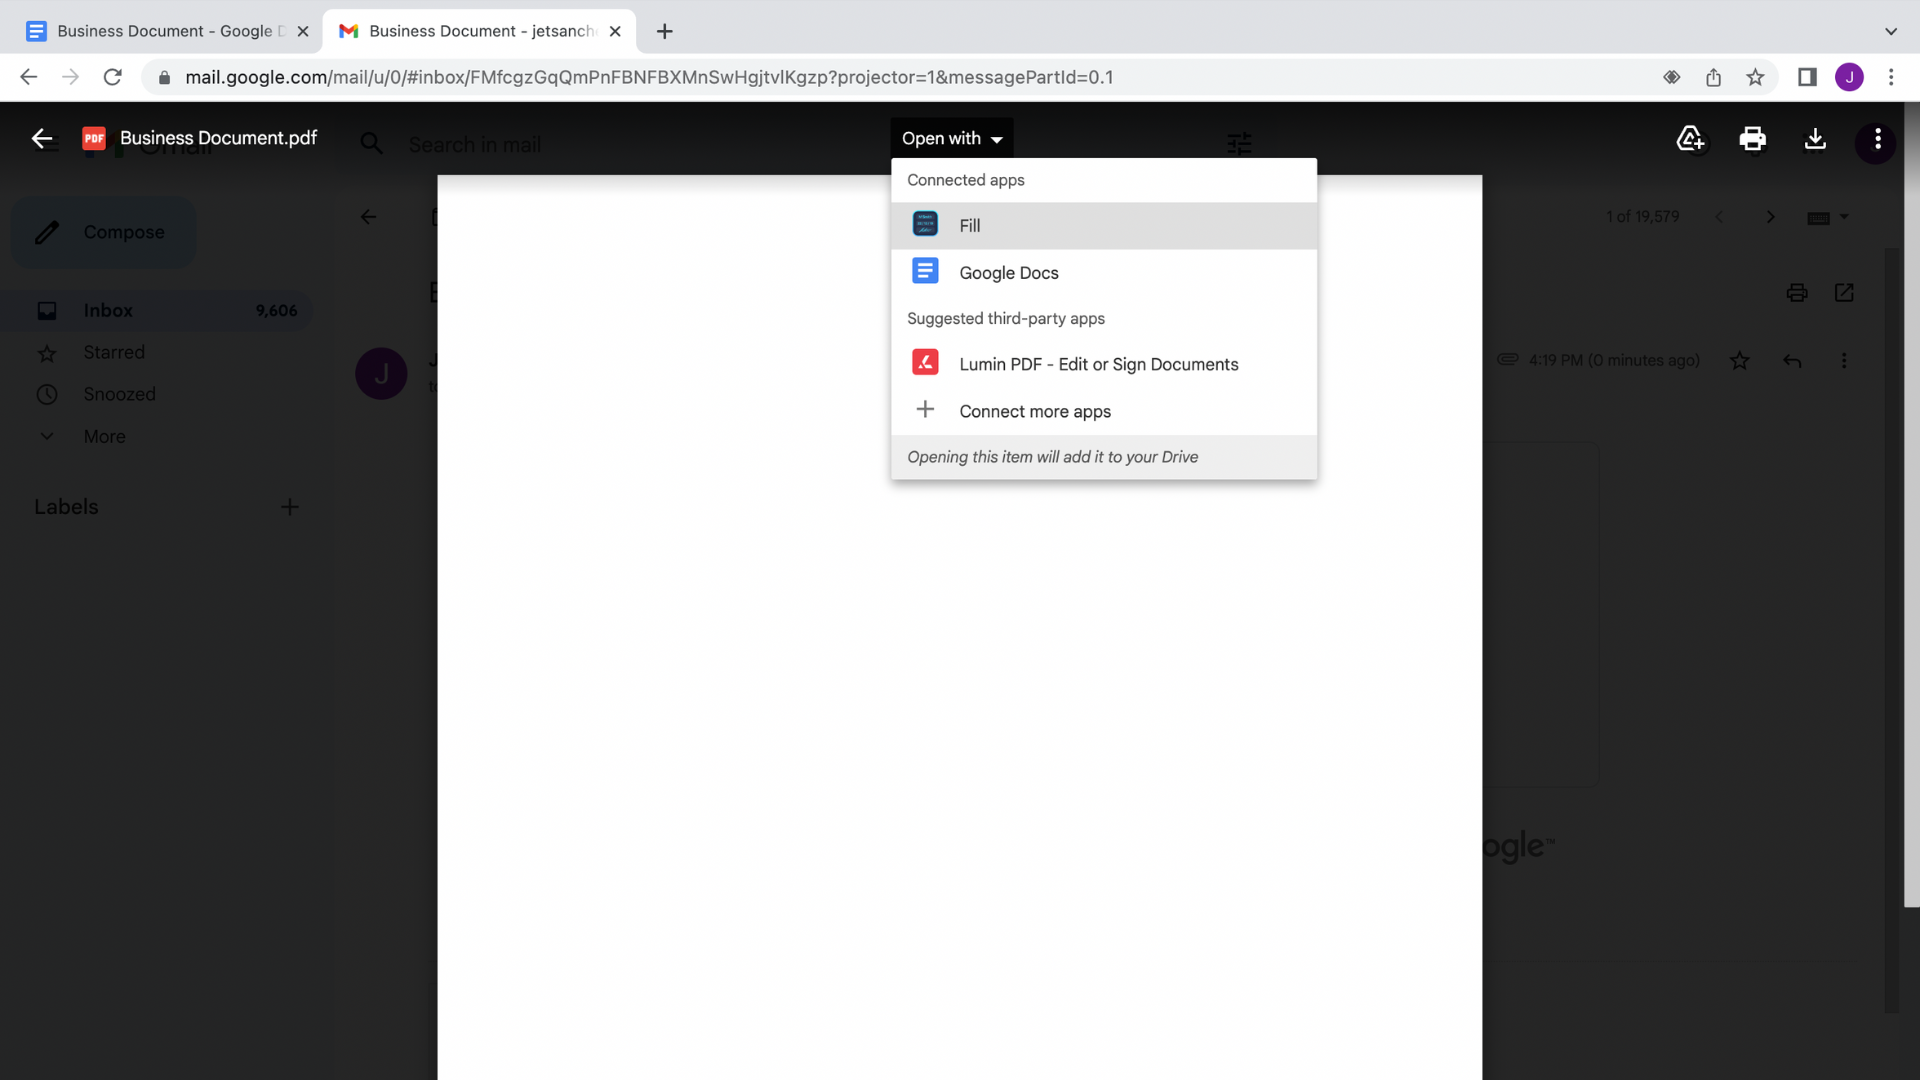The image size is (1920, 1080).
Task: Open search options with the sliders icon
Action: point(1238,144)
